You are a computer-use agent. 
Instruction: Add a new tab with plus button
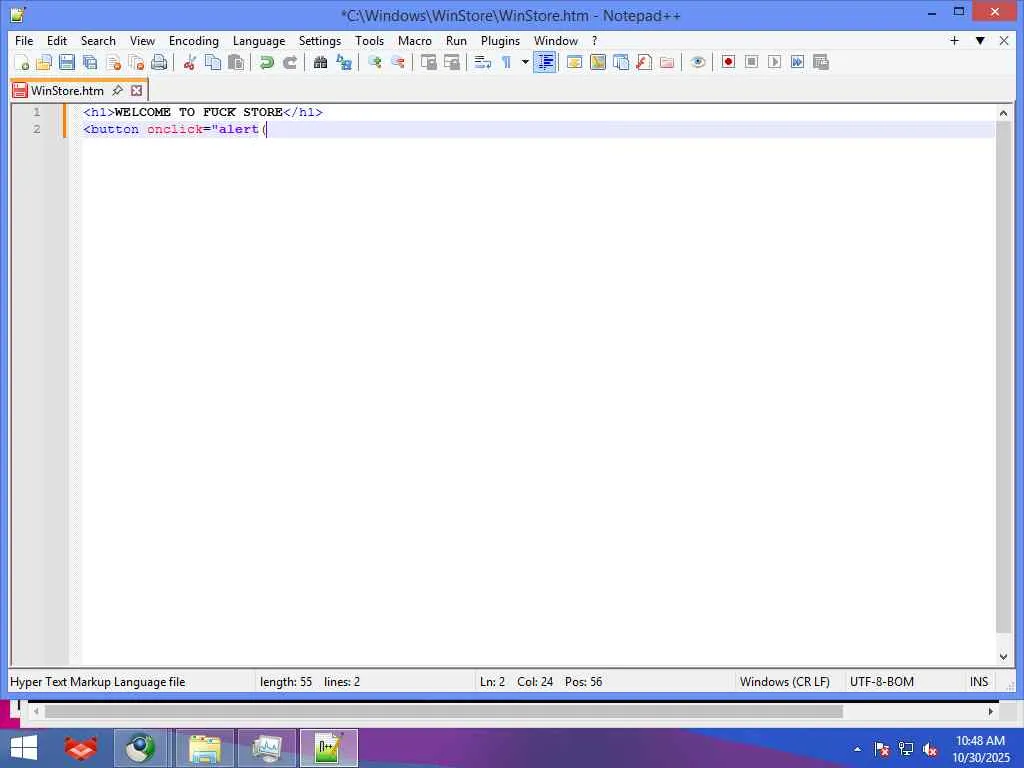[x=954, y=40]
